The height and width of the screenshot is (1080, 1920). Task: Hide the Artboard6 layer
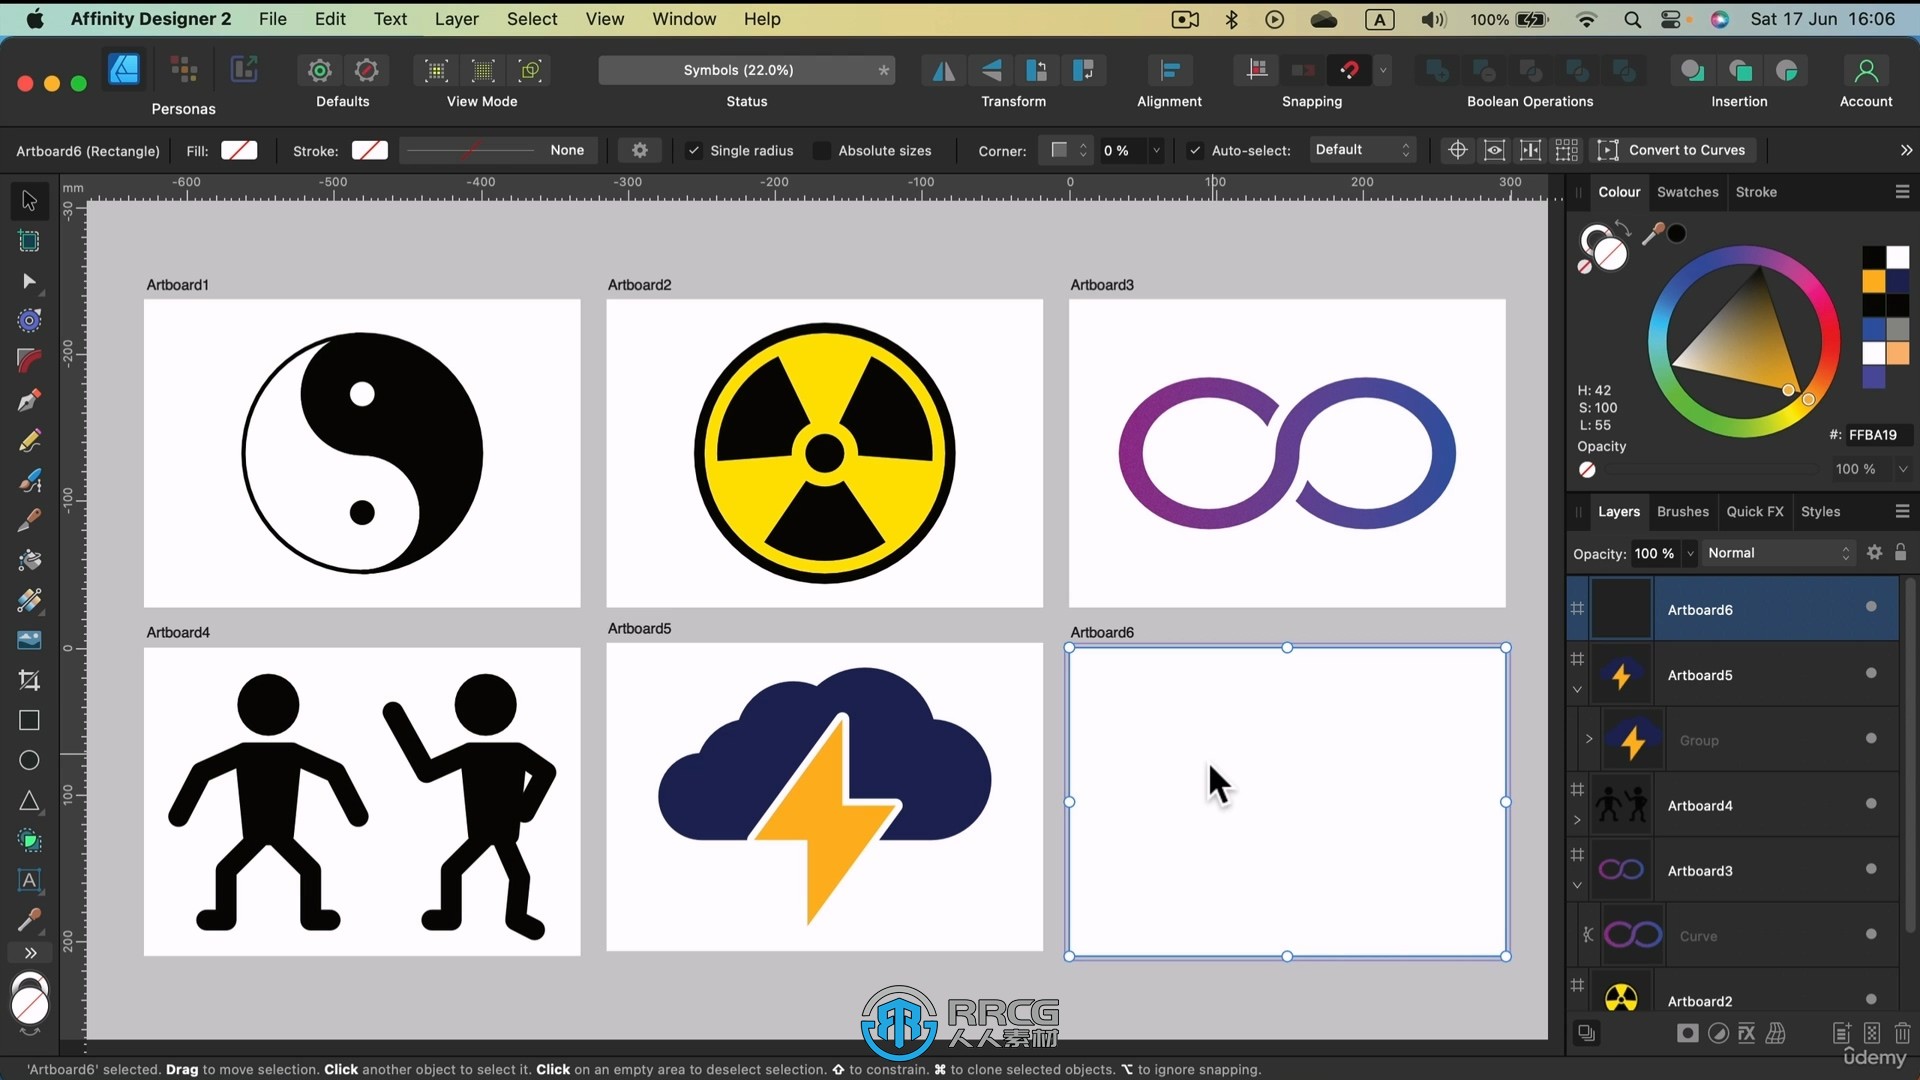pyautogui.click(x=1871, y=607)
